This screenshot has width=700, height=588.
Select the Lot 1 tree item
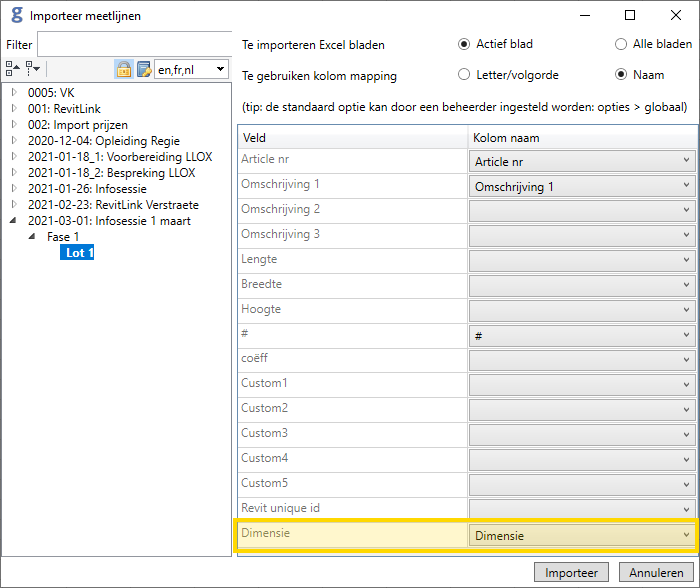click(x=77, y=253)
